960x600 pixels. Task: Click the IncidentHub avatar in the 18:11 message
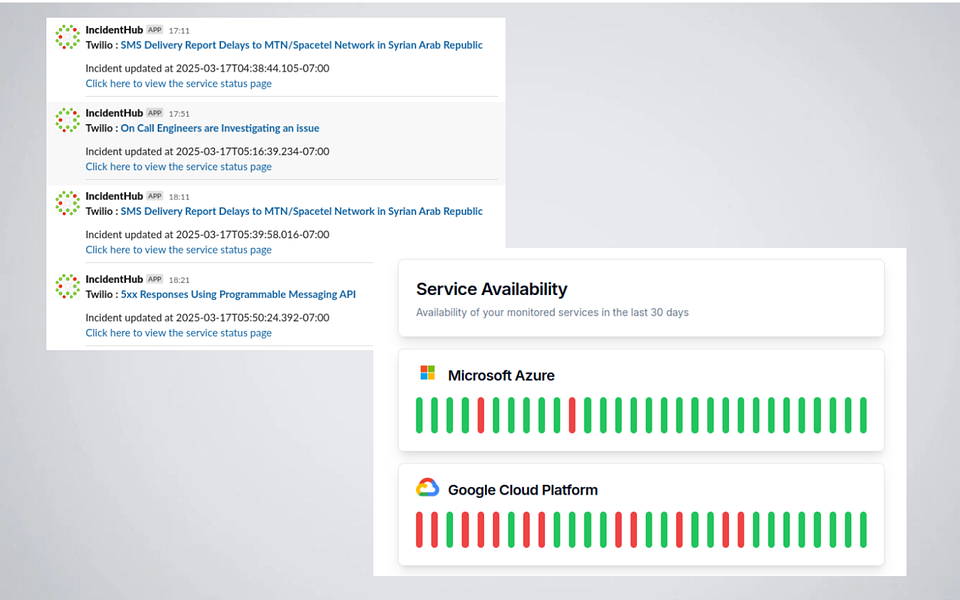click(x=67, y=203)
